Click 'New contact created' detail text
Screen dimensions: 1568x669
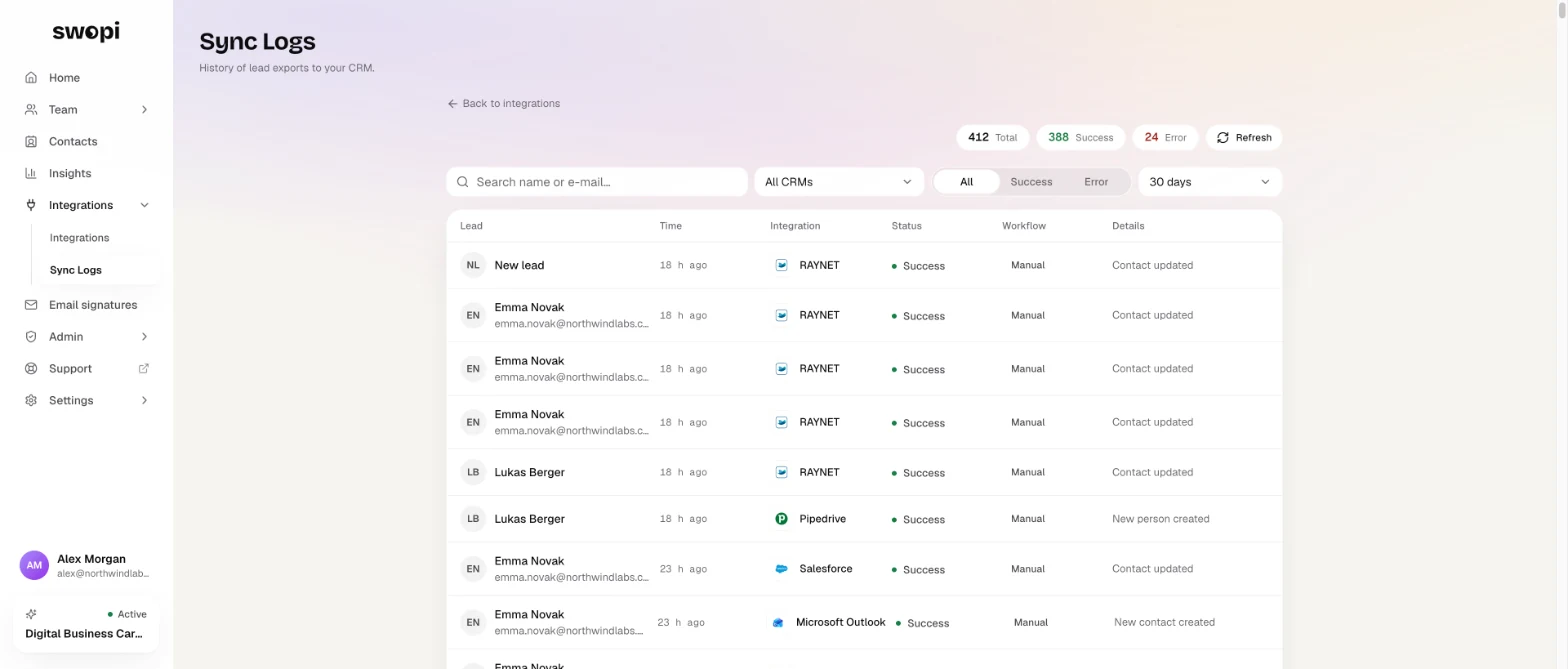[x=1165, y=622]
